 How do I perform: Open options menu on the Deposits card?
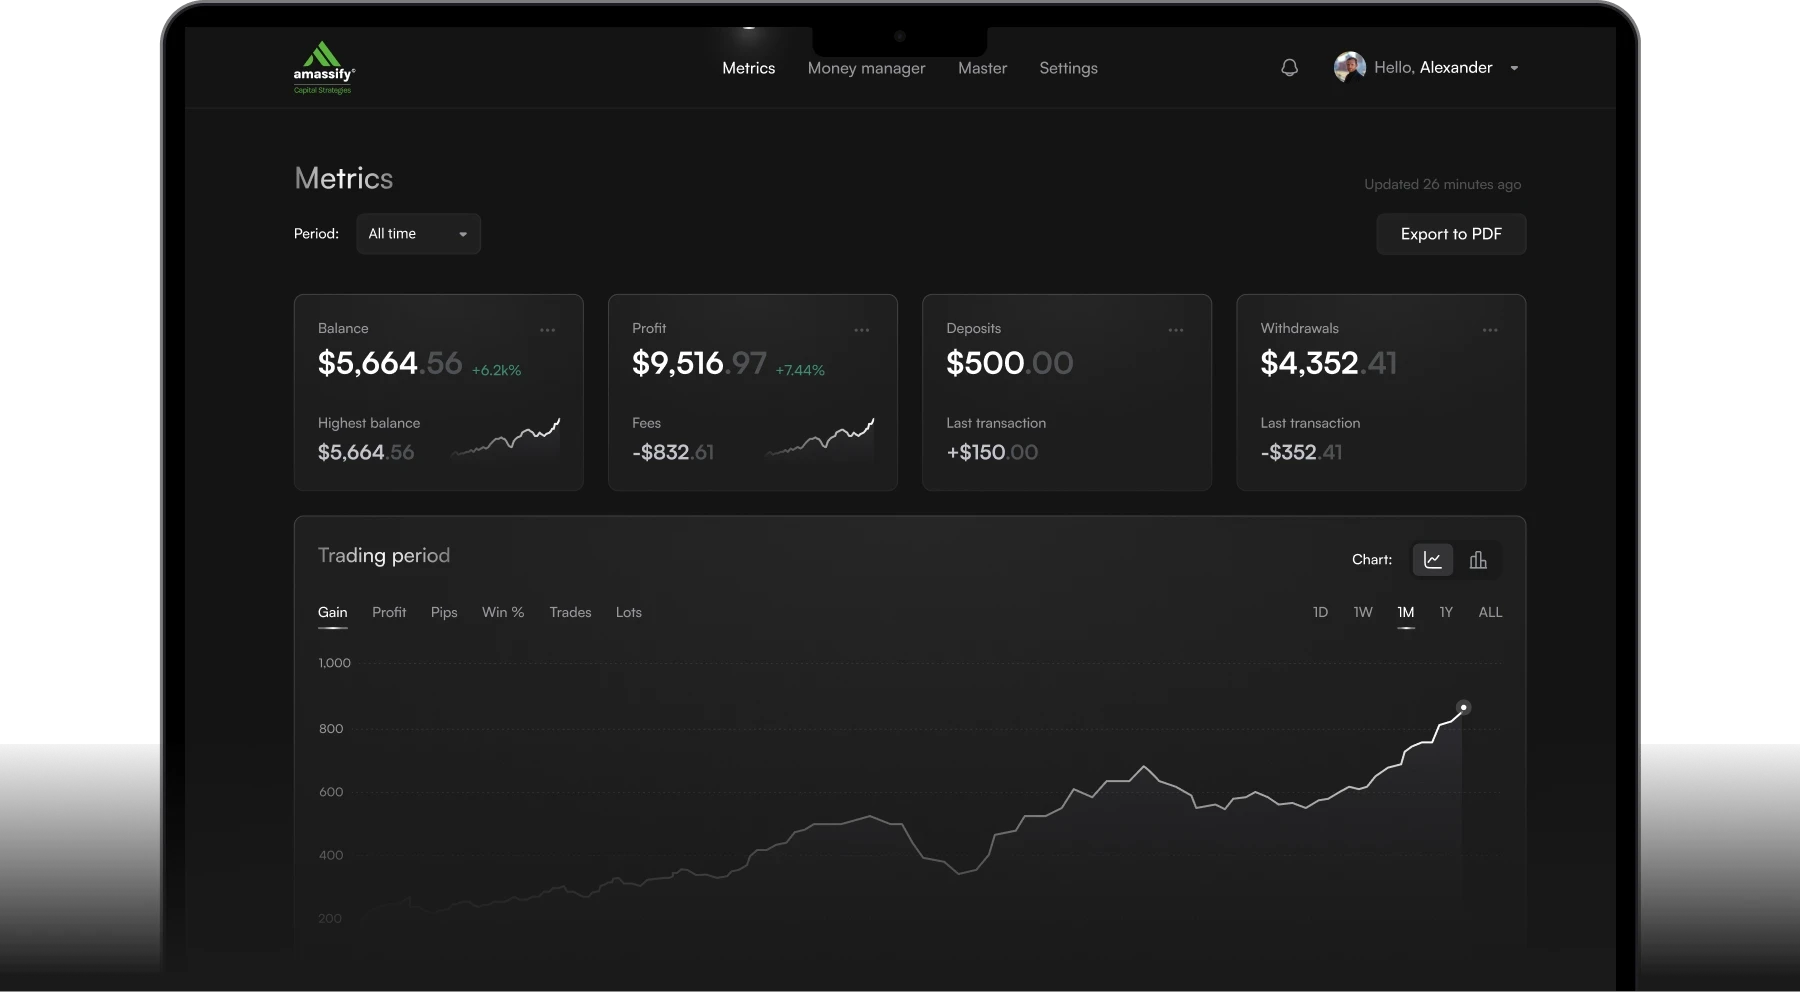tap(1176, 330)
